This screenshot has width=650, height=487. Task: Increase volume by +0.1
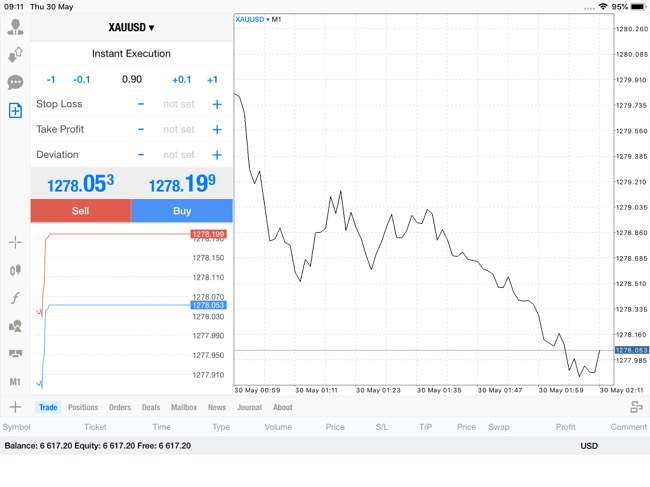tap(181, 80)
